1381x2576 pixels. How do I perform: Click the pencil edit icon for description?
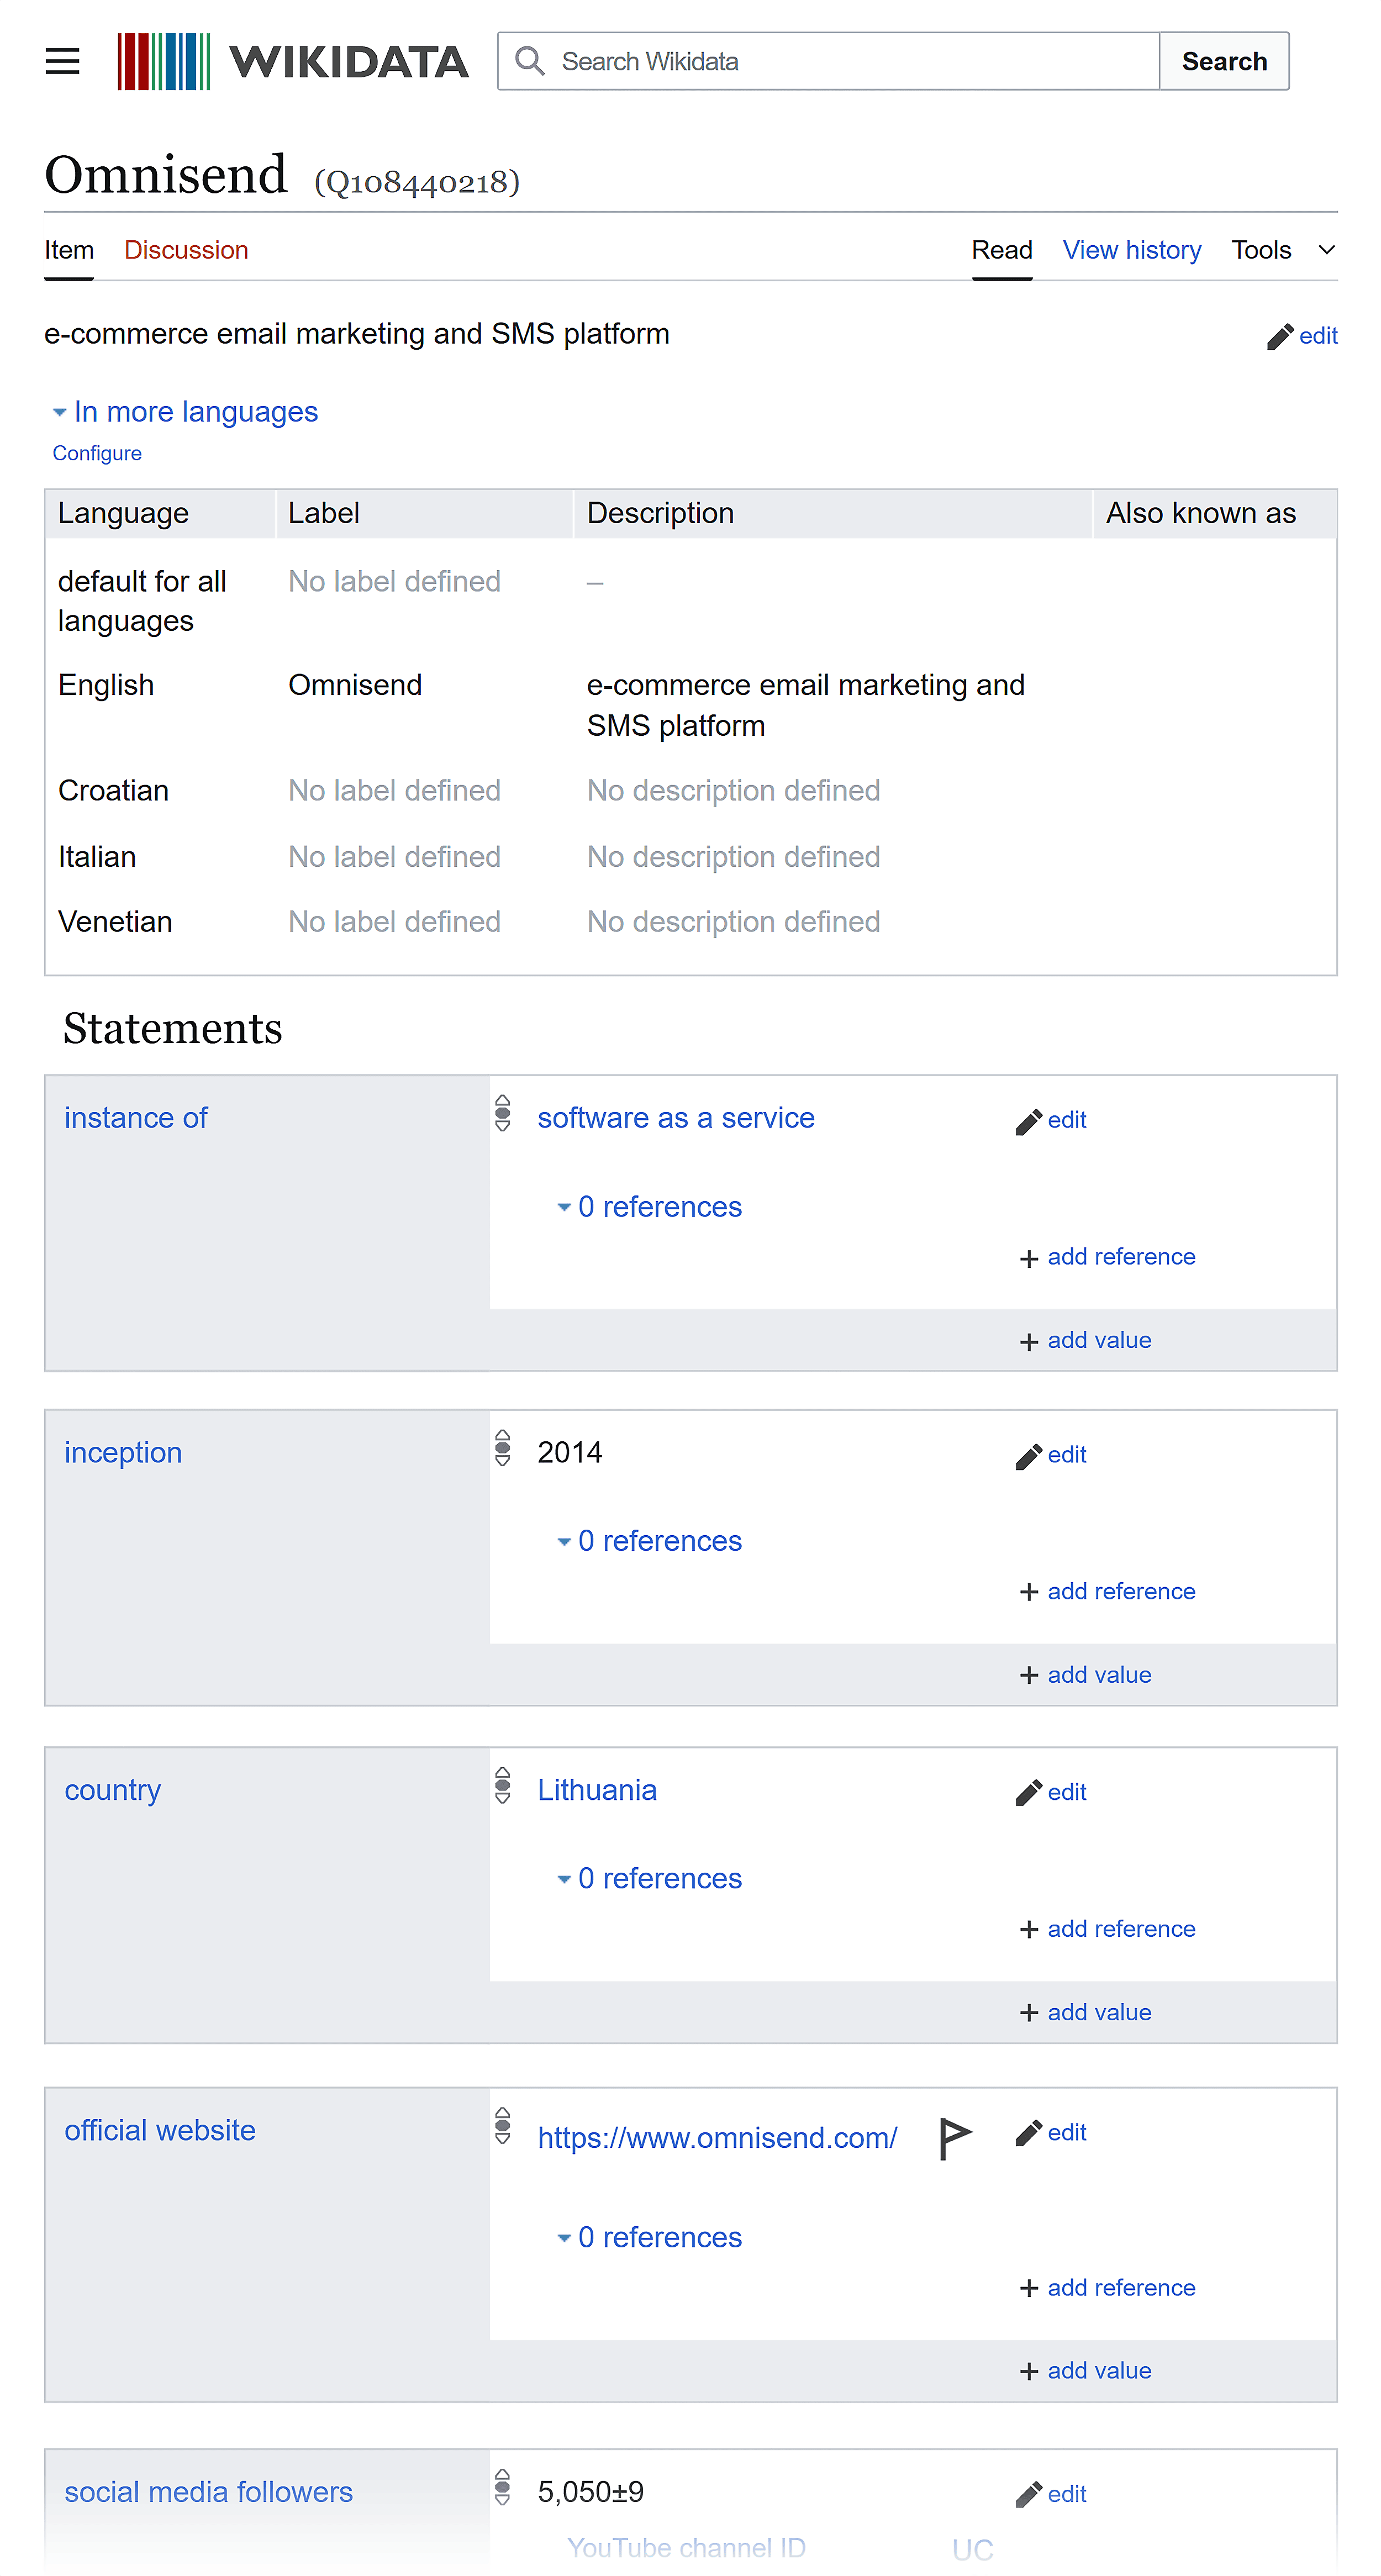click(1279, 337)
